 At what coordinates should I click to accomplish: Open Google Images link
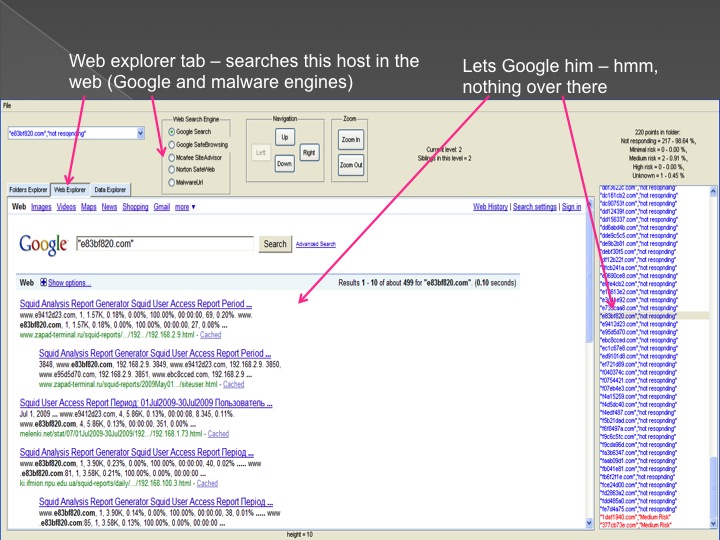coord(41,207)
